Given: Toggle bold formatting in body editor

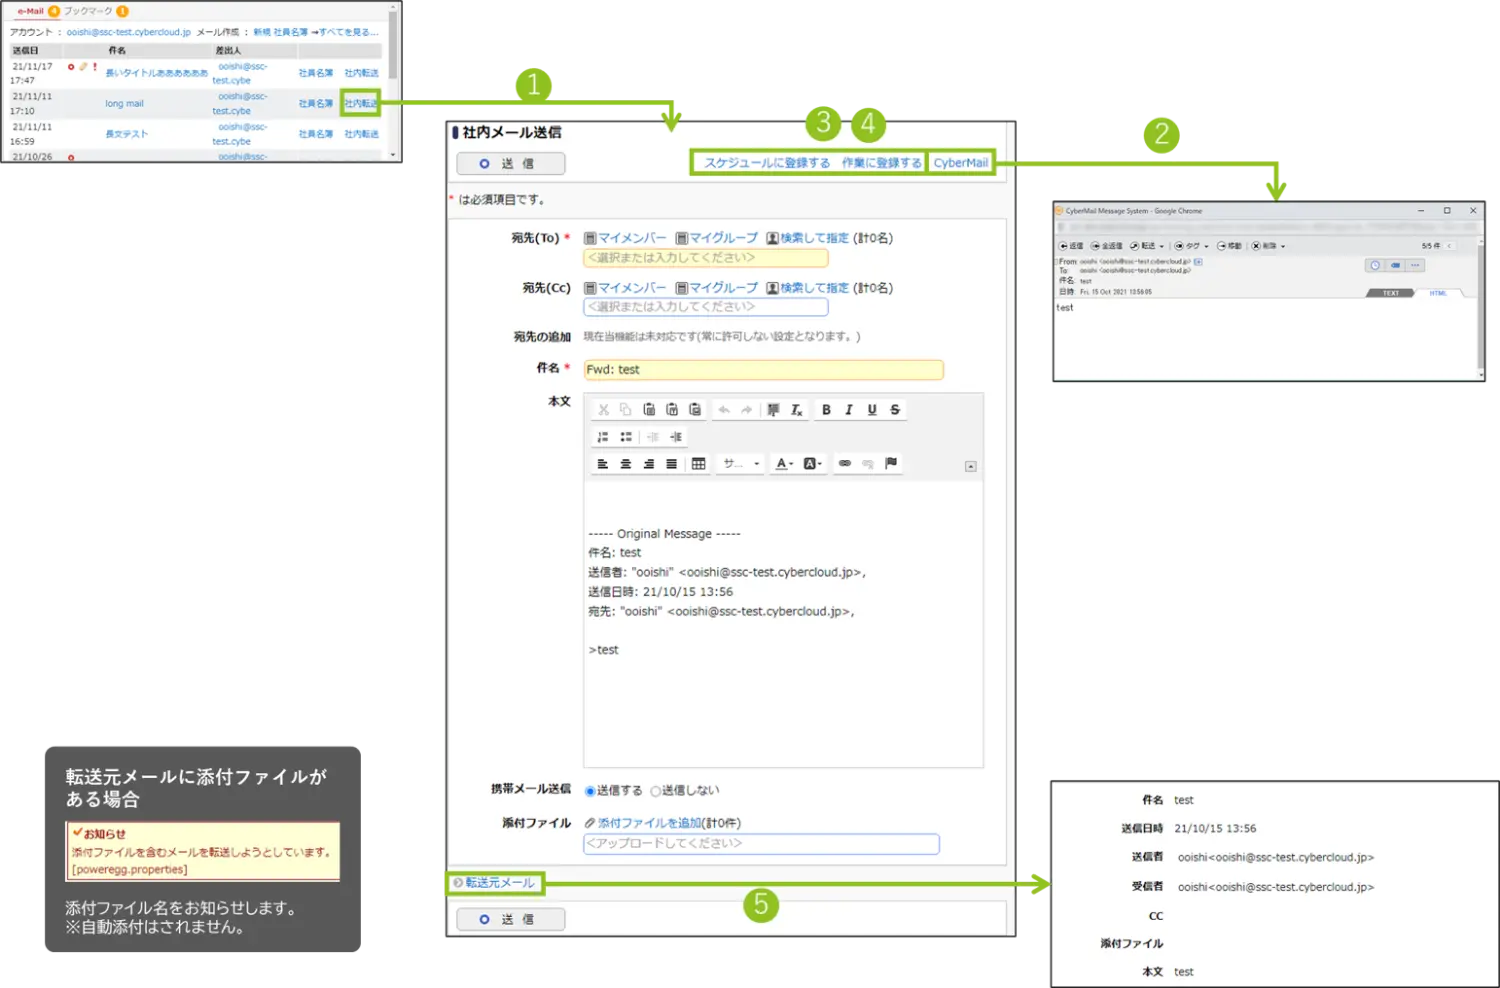Looking at the screenshot, I should [x=826, y=410].
